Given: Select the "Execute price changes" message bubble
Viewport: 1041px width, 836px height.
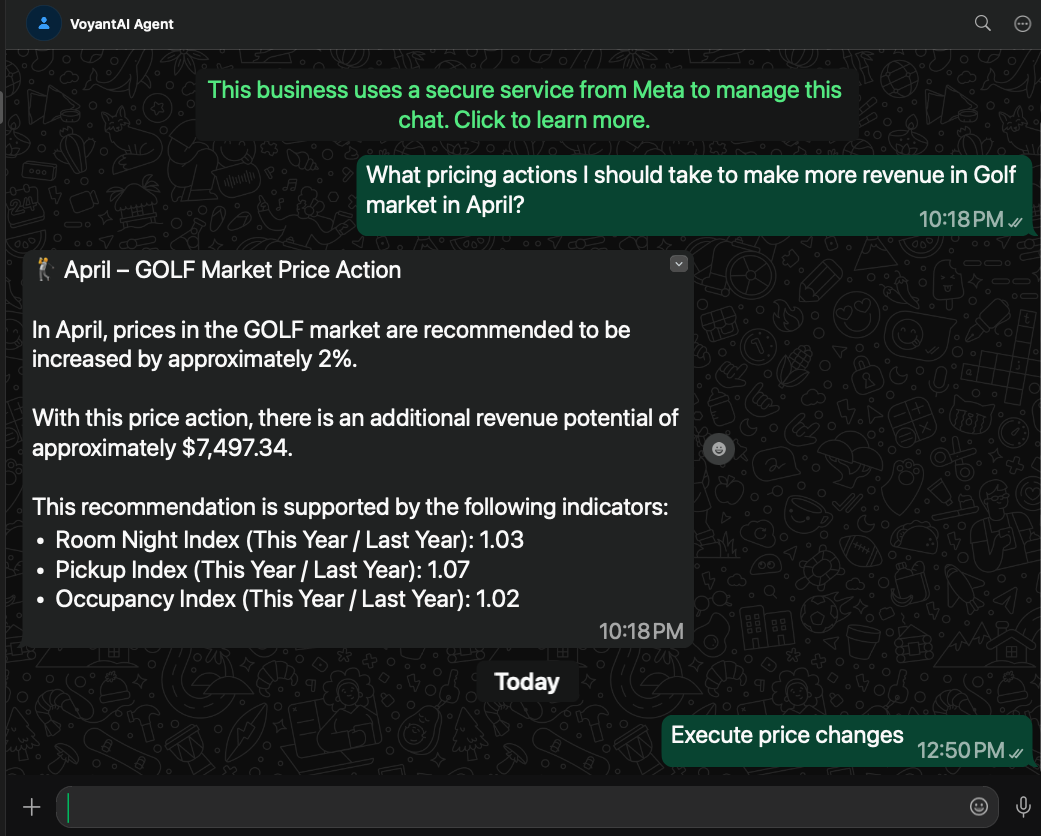Looking at the screenshot, I should click(786, 736).
